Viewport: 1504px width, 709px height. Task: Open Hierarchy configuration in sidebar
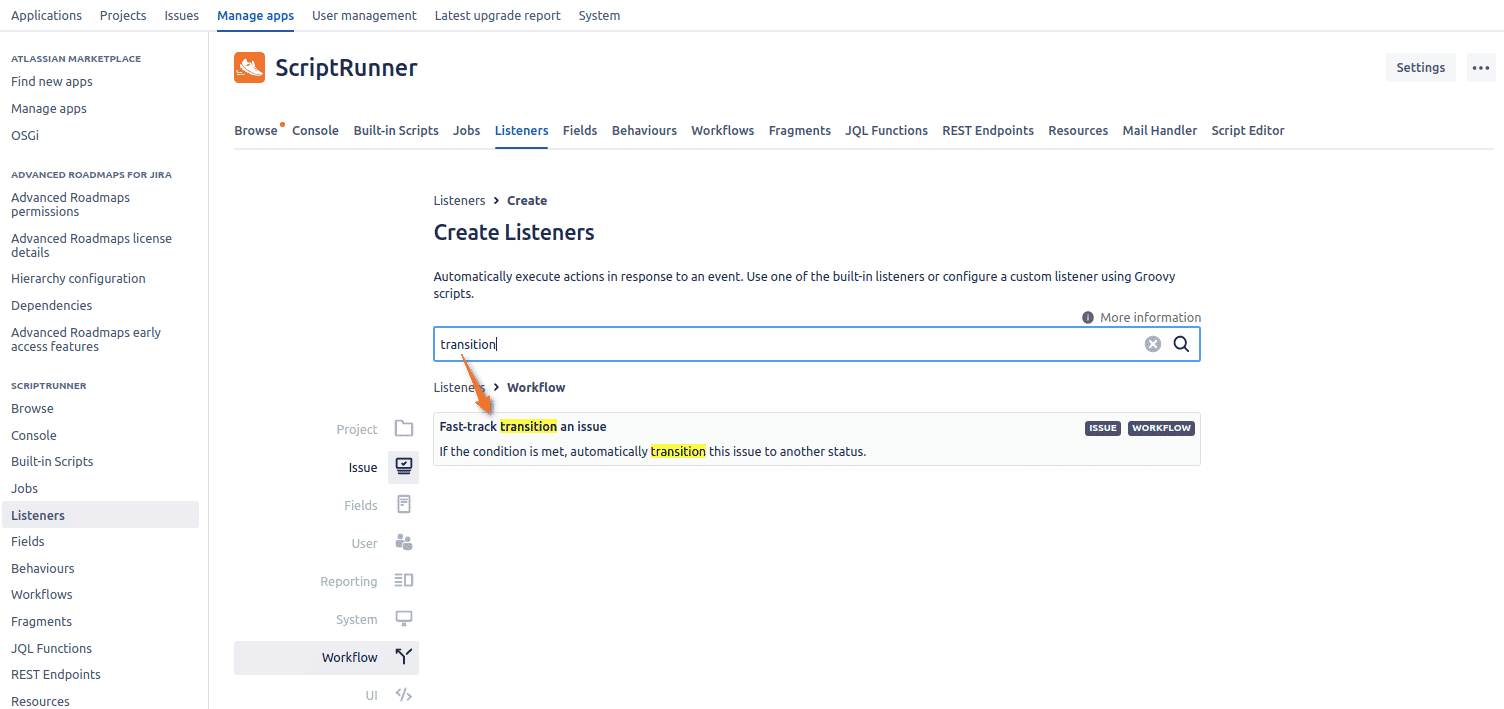78,279
